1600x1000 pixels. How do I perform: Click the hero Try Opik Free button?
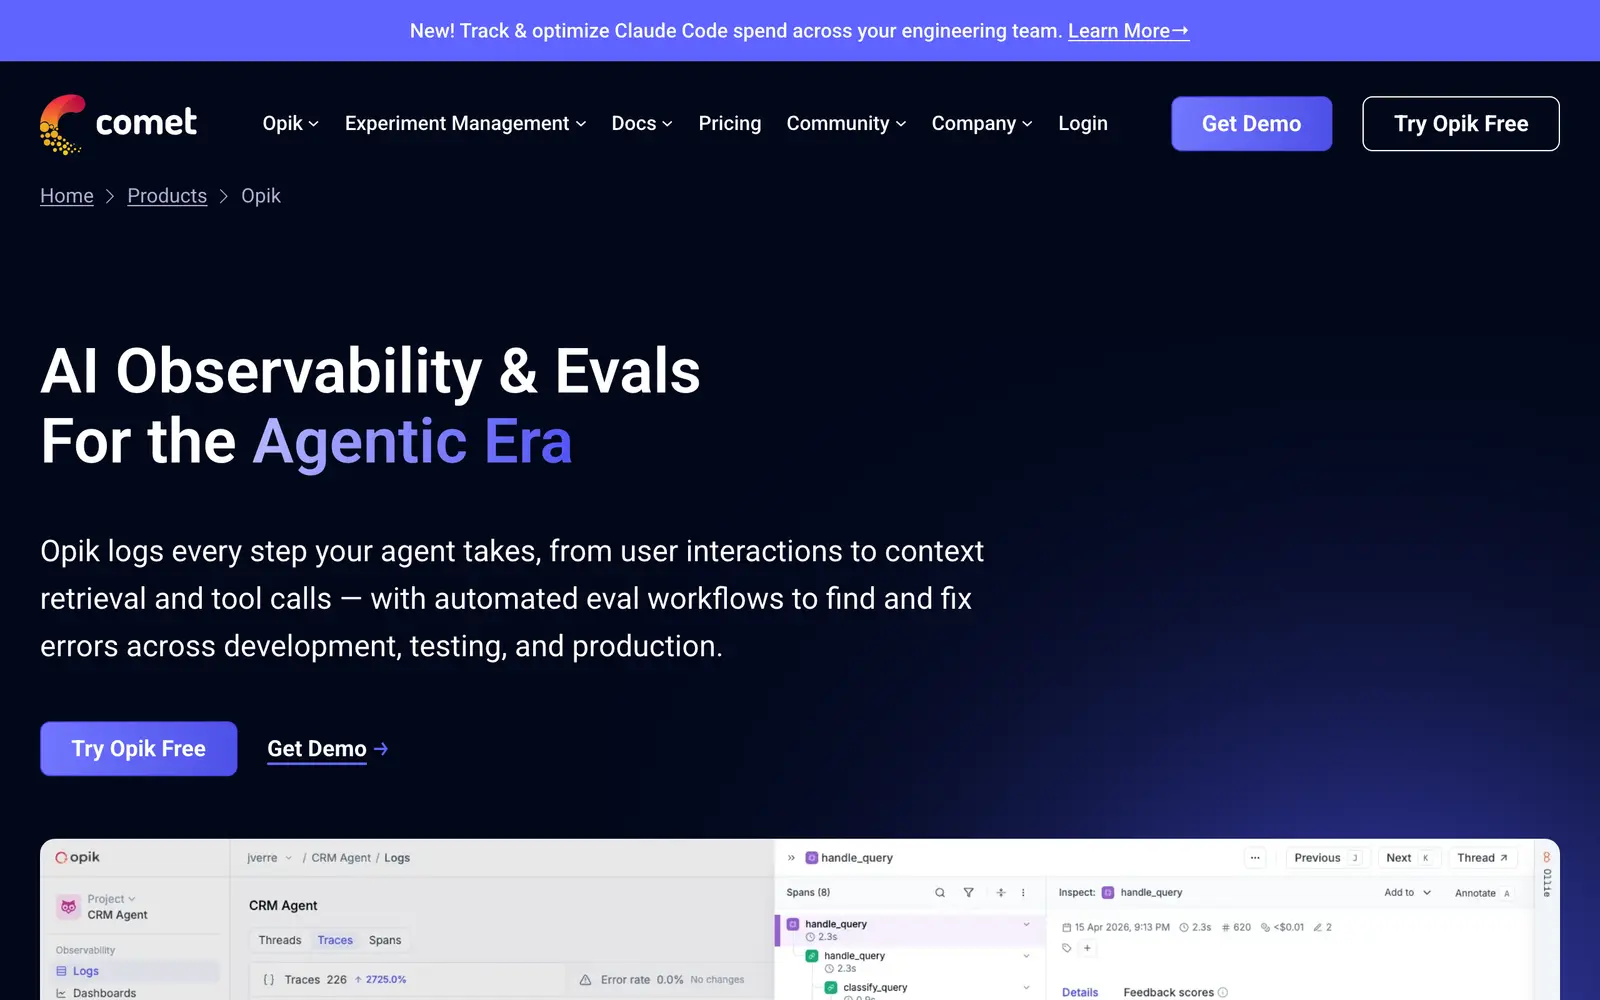tap(139, 748)
